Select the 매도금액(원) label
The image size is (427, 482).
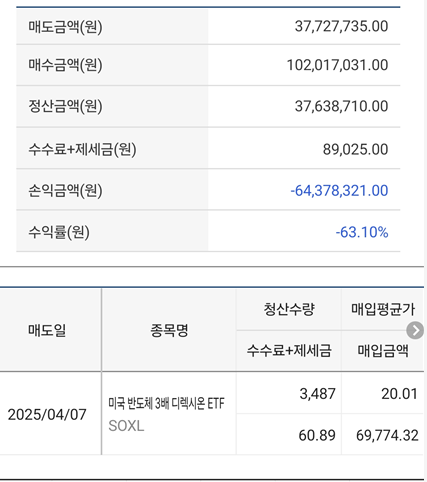point(65,27)
